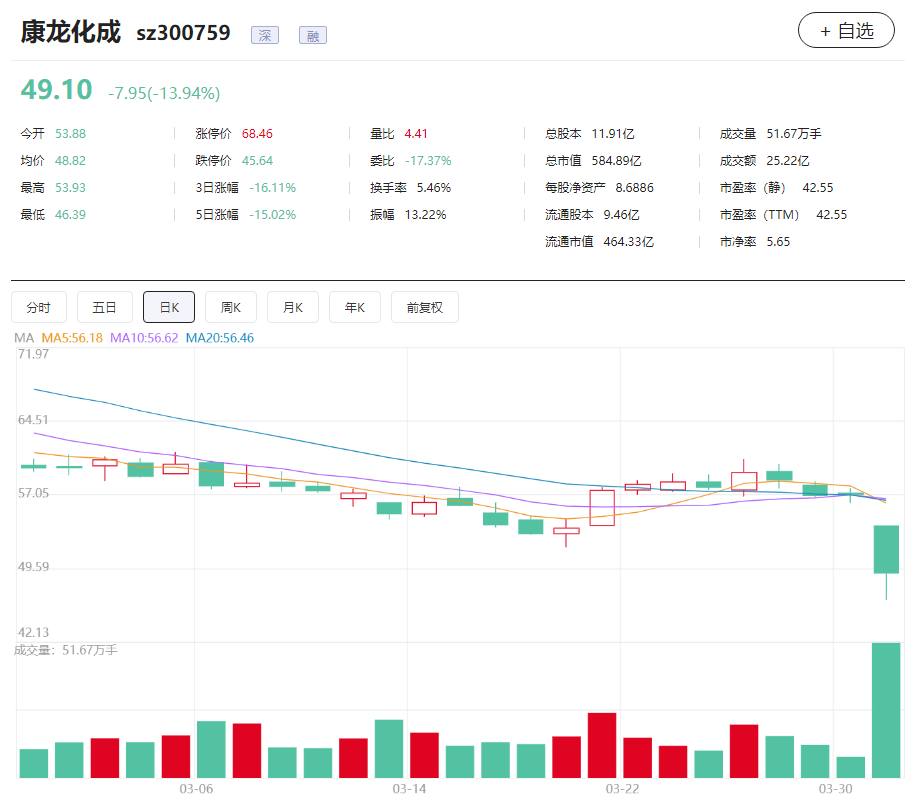Click the 5日涨幅 value -15.02%
The width and height of the screenshot is (920, 796).
click(272, 215)
